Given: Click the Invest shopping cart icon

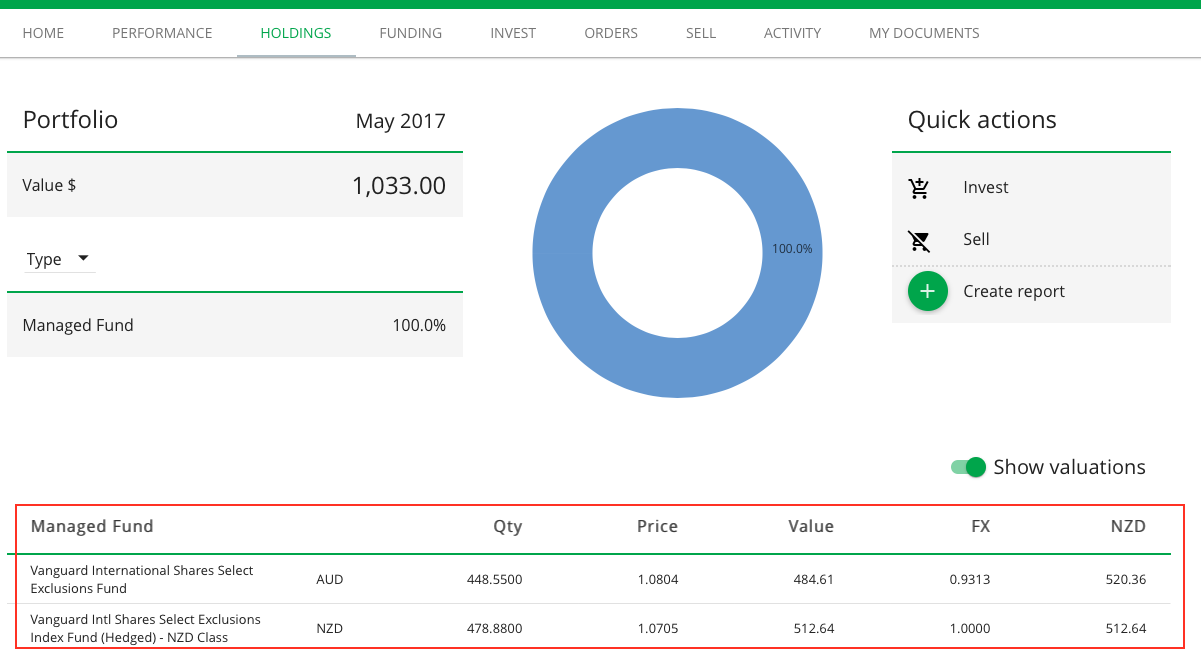Looking at the screenshot, I should pyautogui.click(x=919, y=188).
